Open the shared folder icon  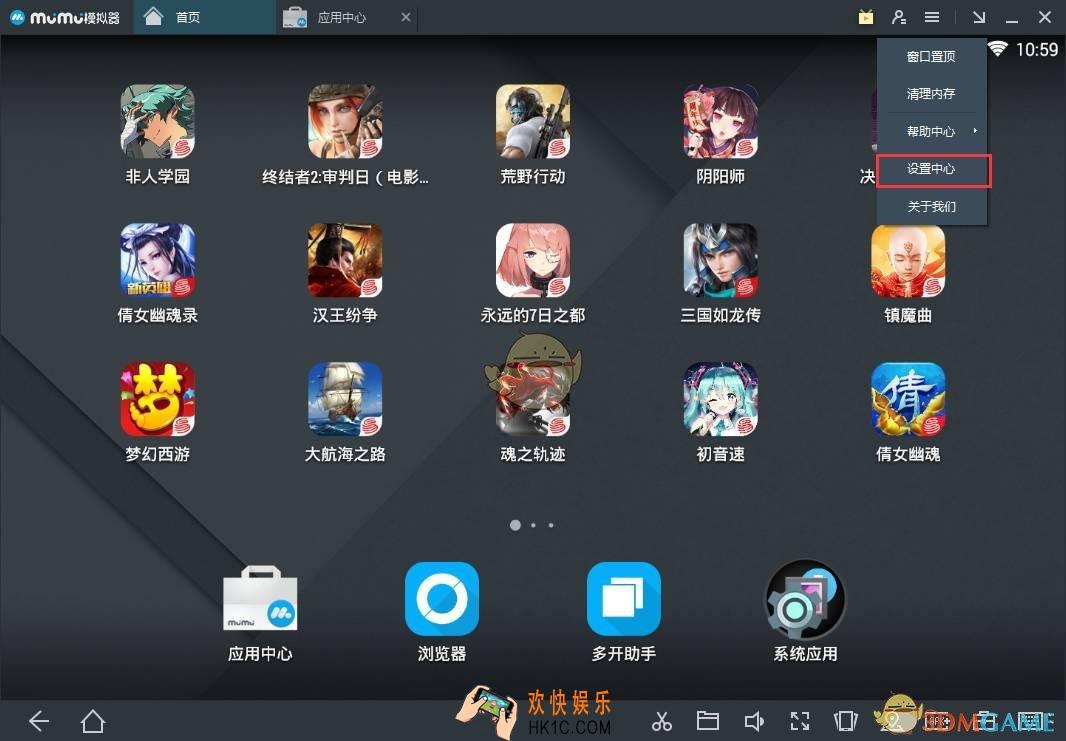pos(708,721)
